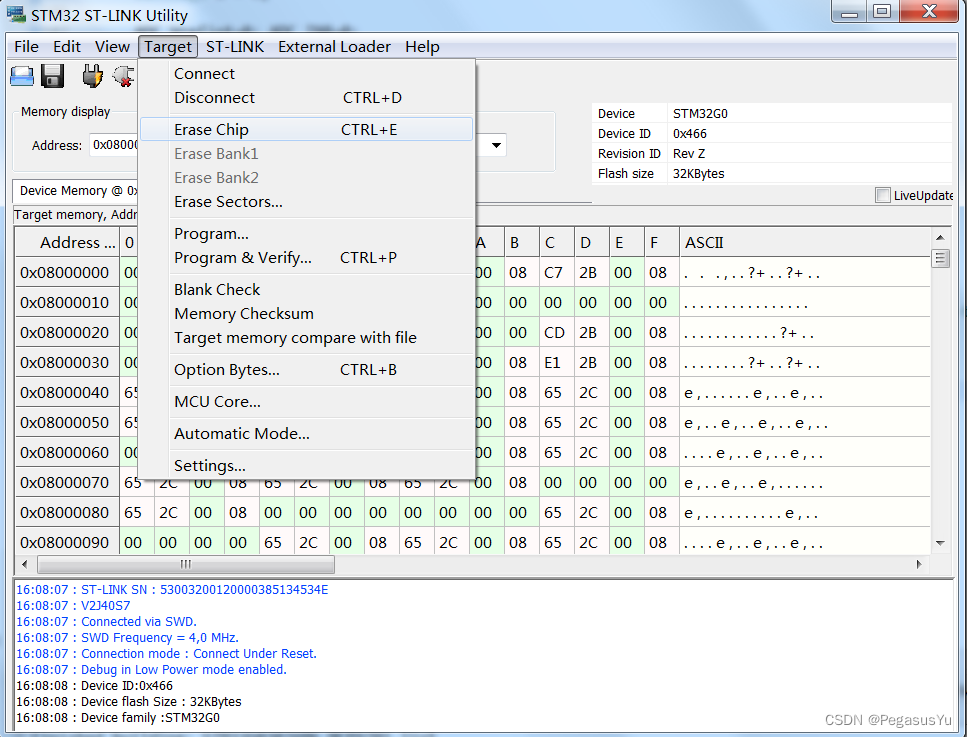
Task: Click log line Device family :STM32G0
Action: click(x=118, y=718)
